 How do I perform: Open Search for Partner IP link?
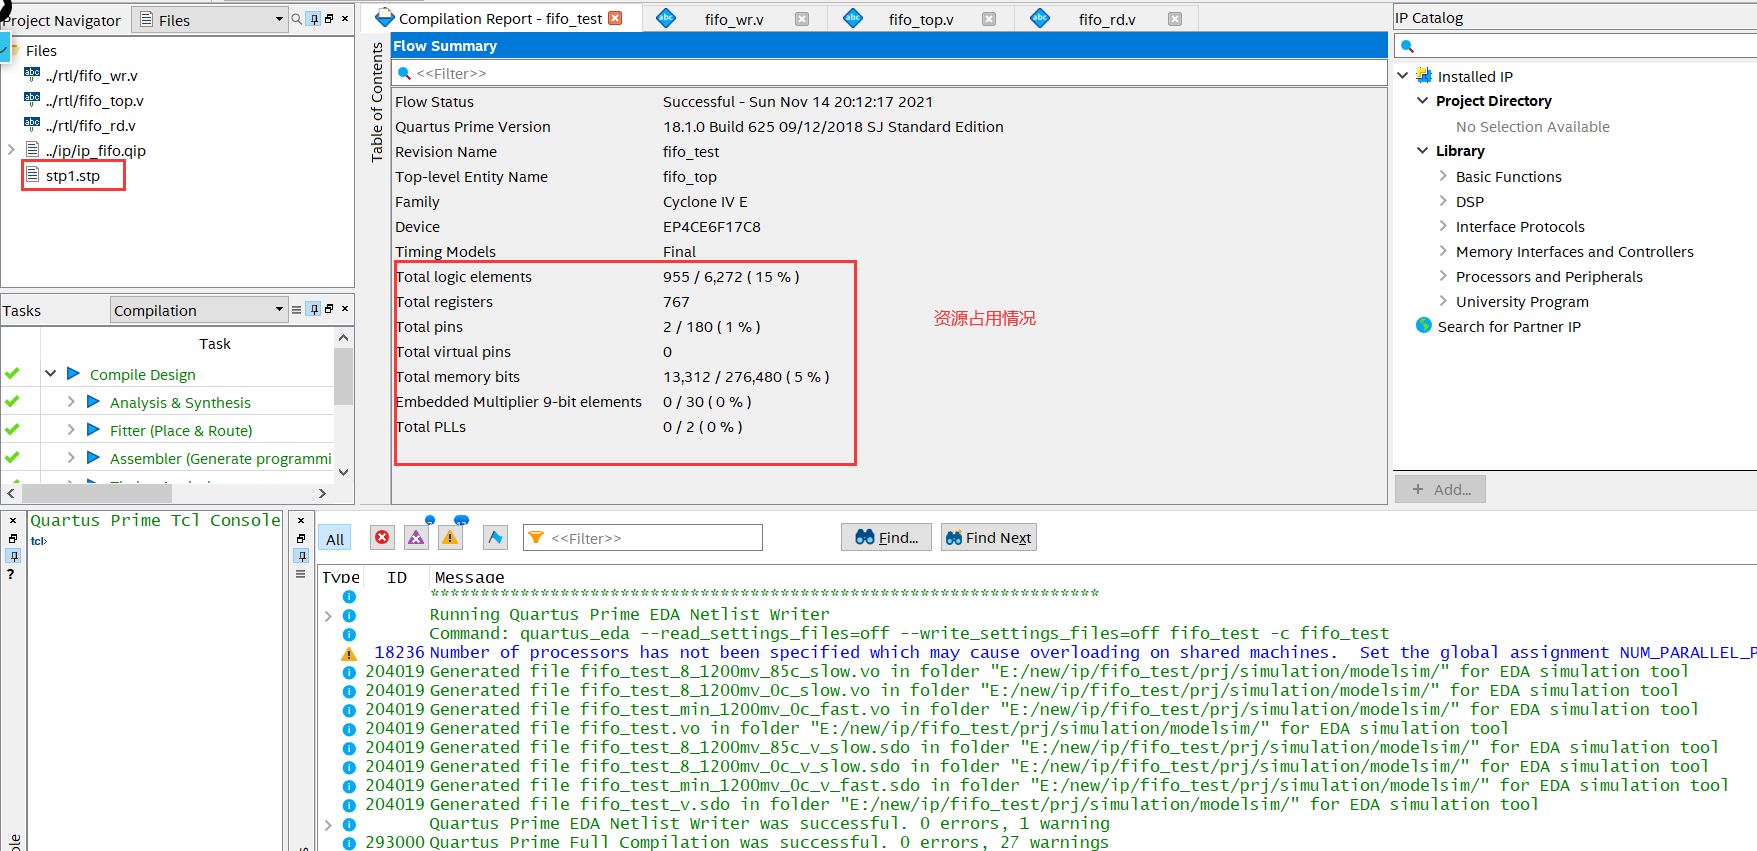[1509, 327]
